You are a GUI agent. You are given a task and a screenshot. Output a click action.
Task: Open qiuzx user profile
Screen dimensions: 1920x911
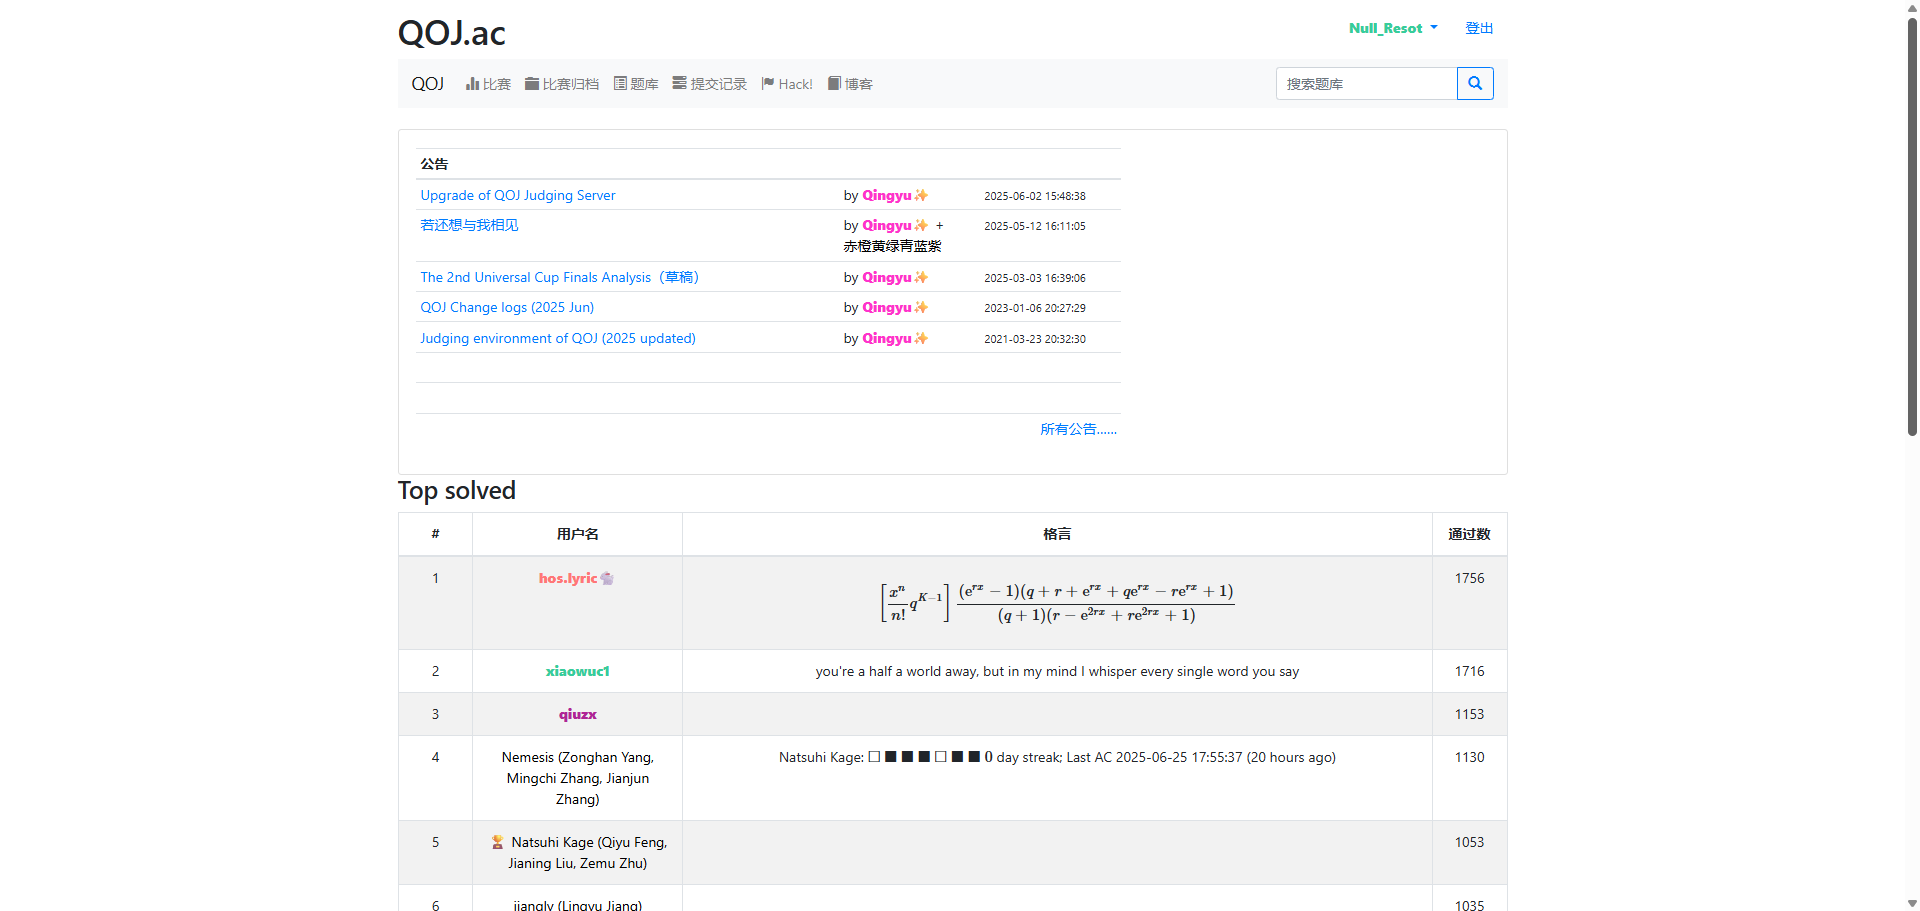[x=578, y=714]
